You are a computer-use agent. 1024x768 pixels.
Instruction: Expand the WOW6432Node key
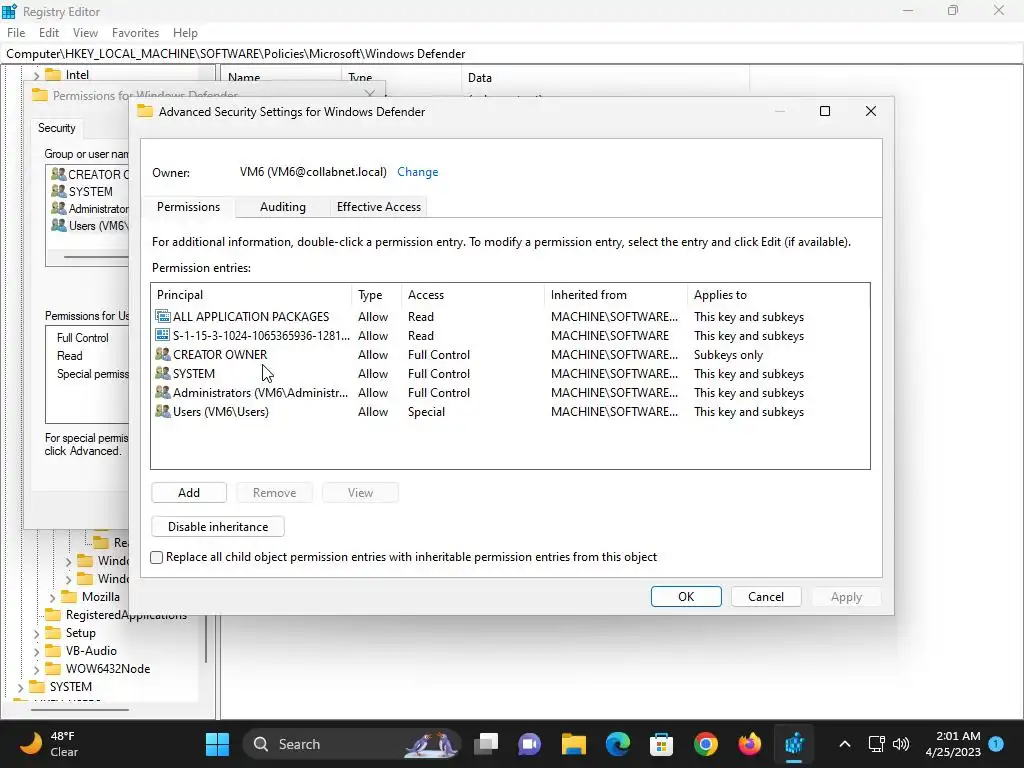coord(37,669)
